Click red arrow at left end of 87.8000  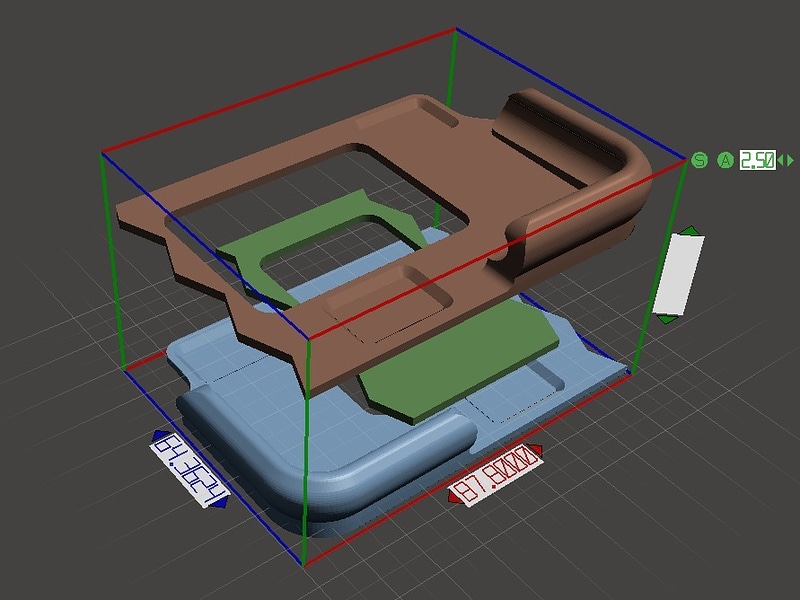454,496
